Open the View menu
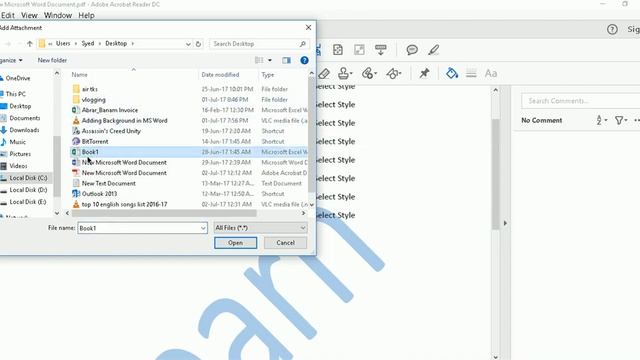640x360 pixels. (29, 16)
